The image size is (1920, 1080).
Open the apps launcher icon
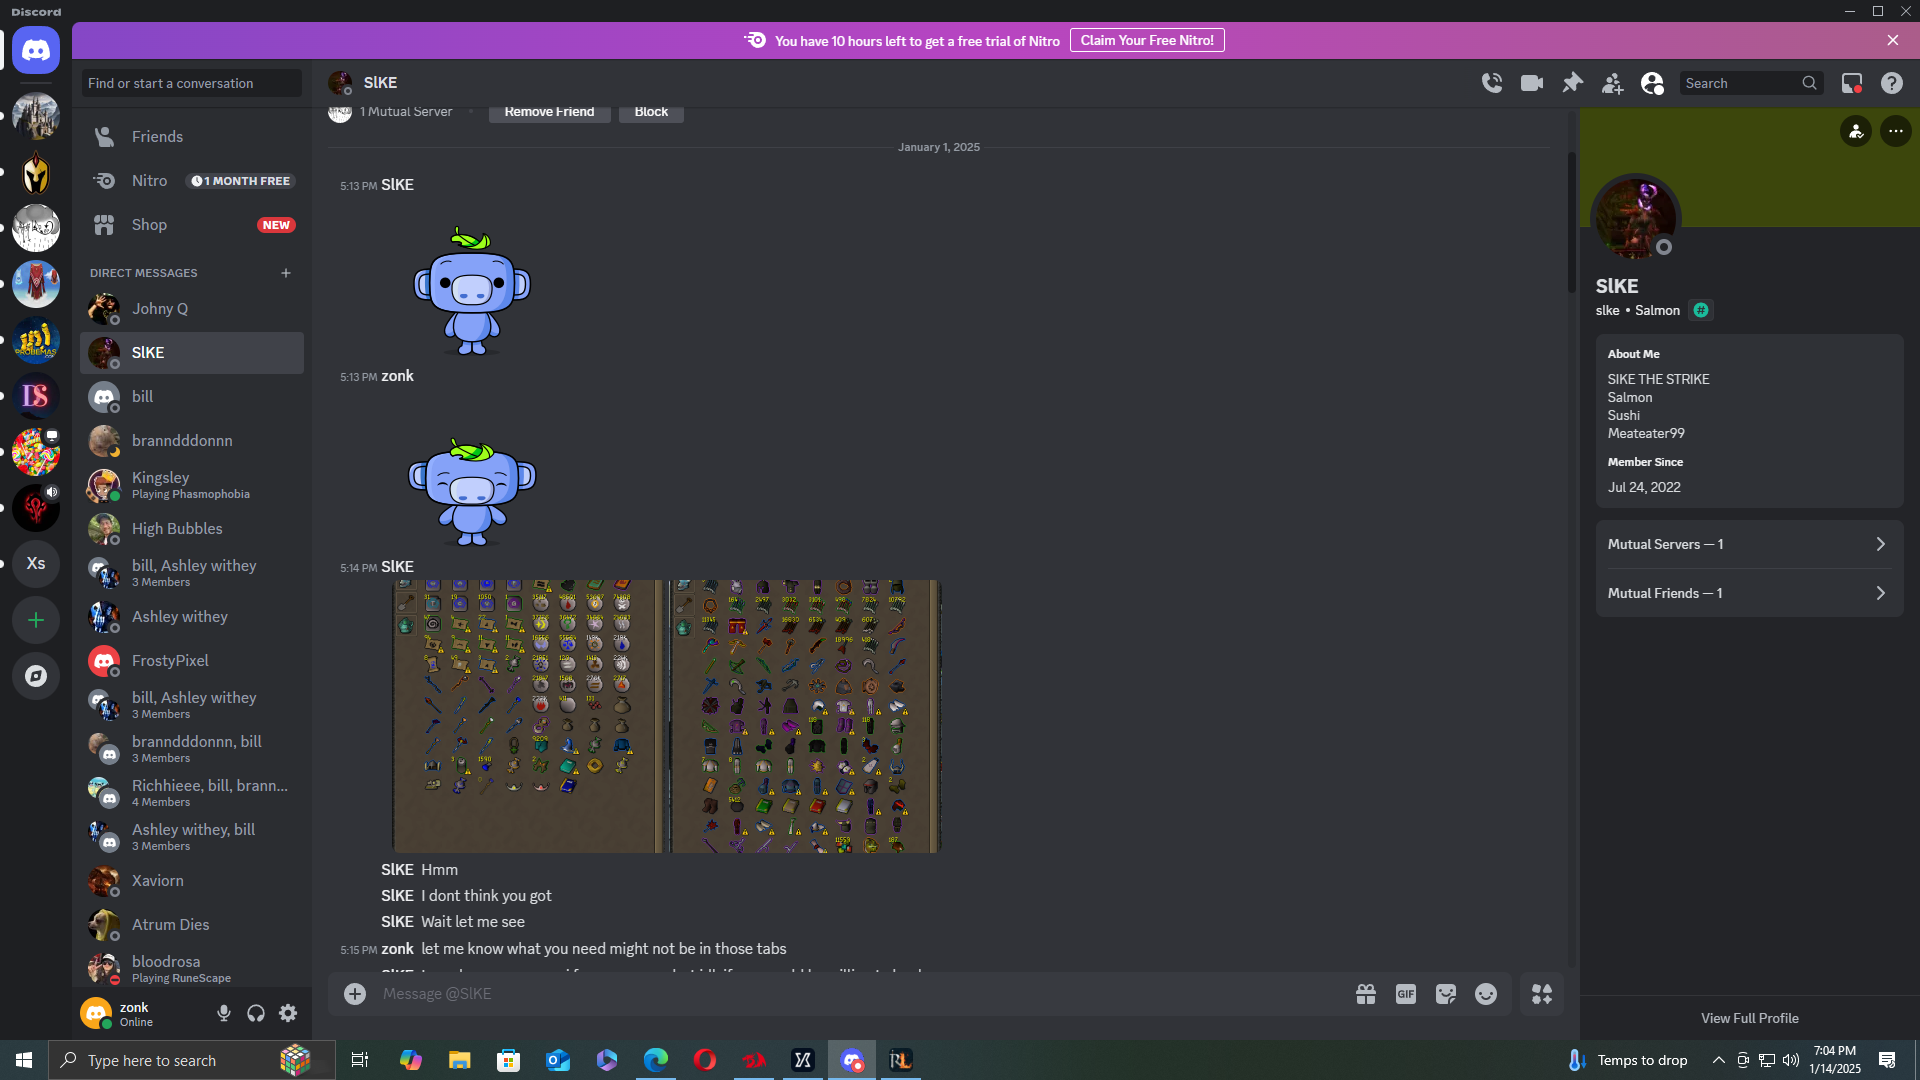[1542, 994]
